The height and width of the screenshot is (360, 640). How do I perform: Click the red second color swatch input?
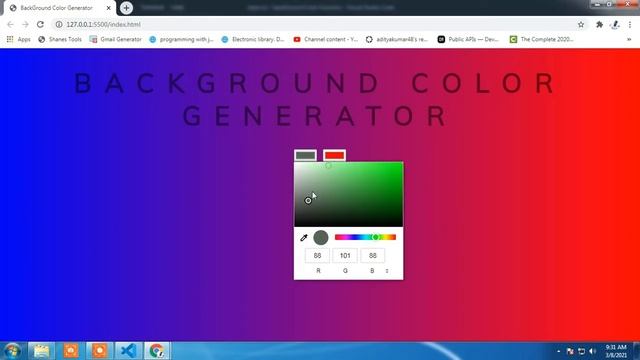click(x=334, y=156)
